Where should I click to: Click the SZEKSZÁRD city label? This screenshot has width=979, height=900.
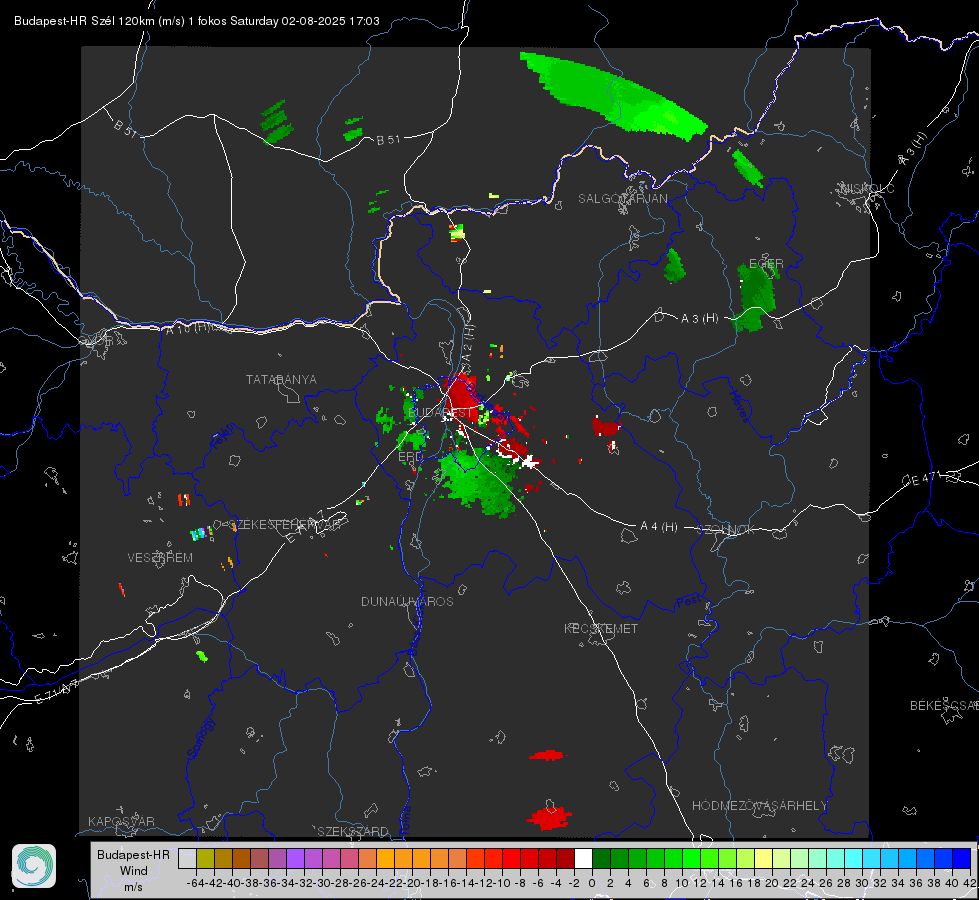pyautogui.click(x=353, y=831)
